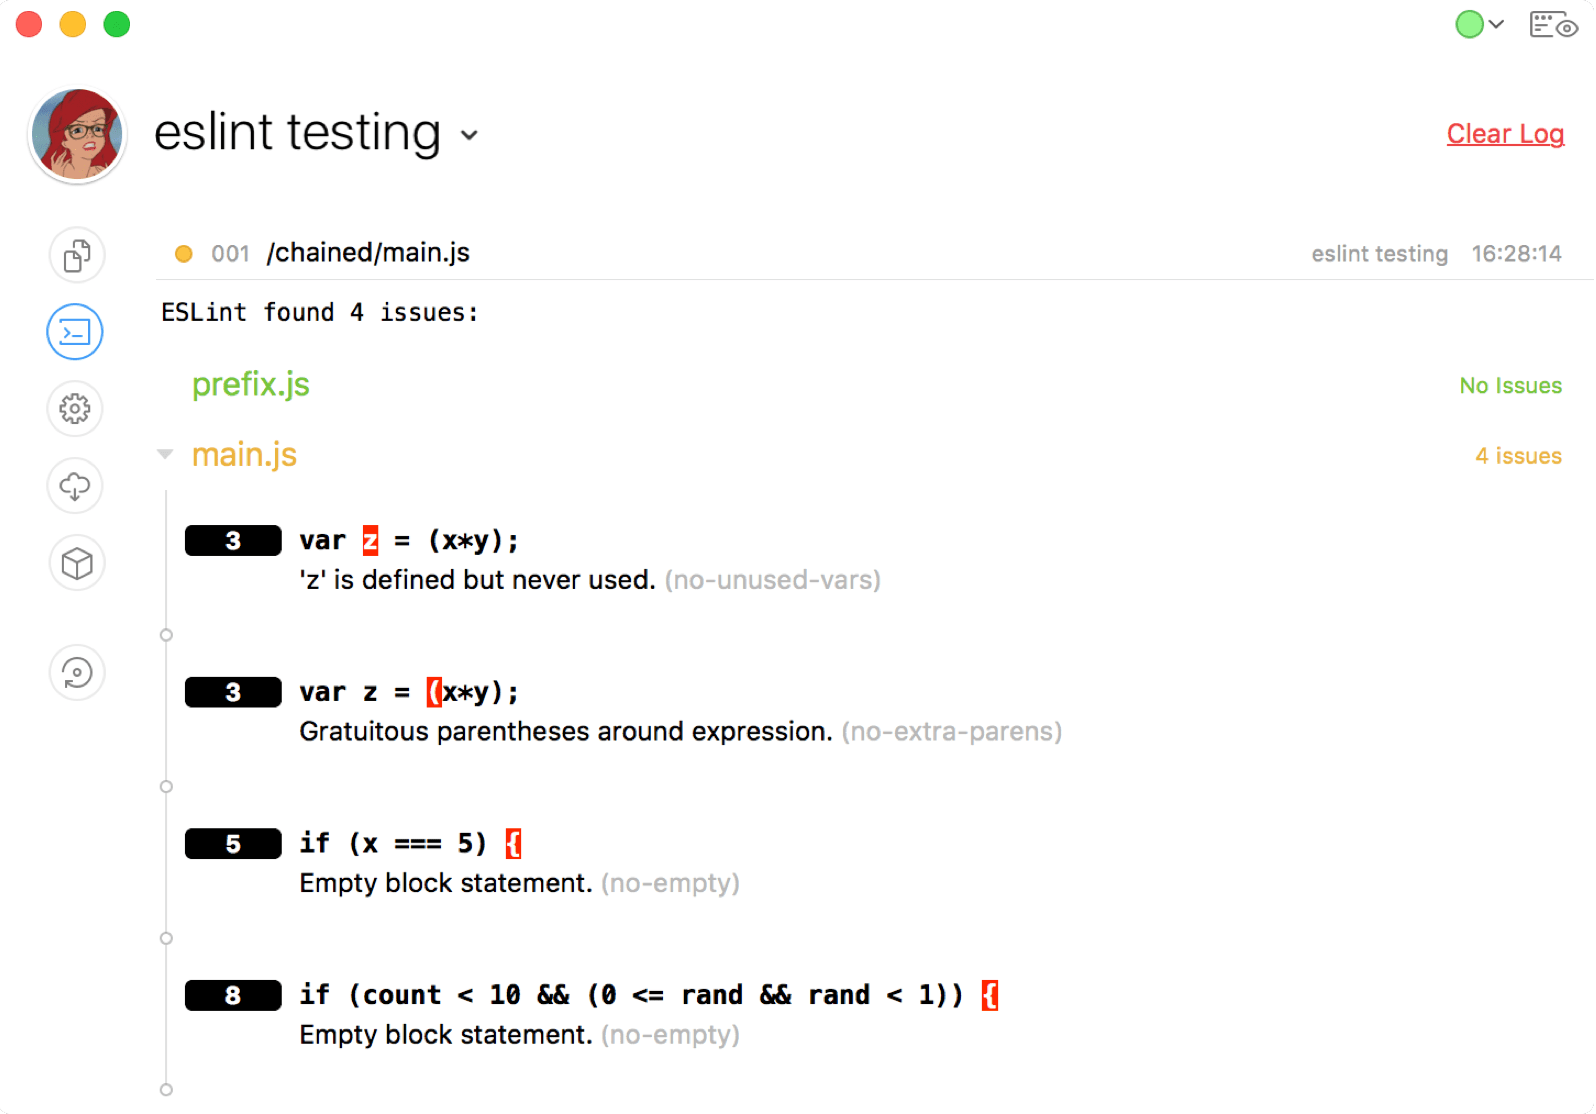The image size is (1596, 1114).
Task: Click line 3 badge for no-unused-vars issue
Action: (233, 541)
